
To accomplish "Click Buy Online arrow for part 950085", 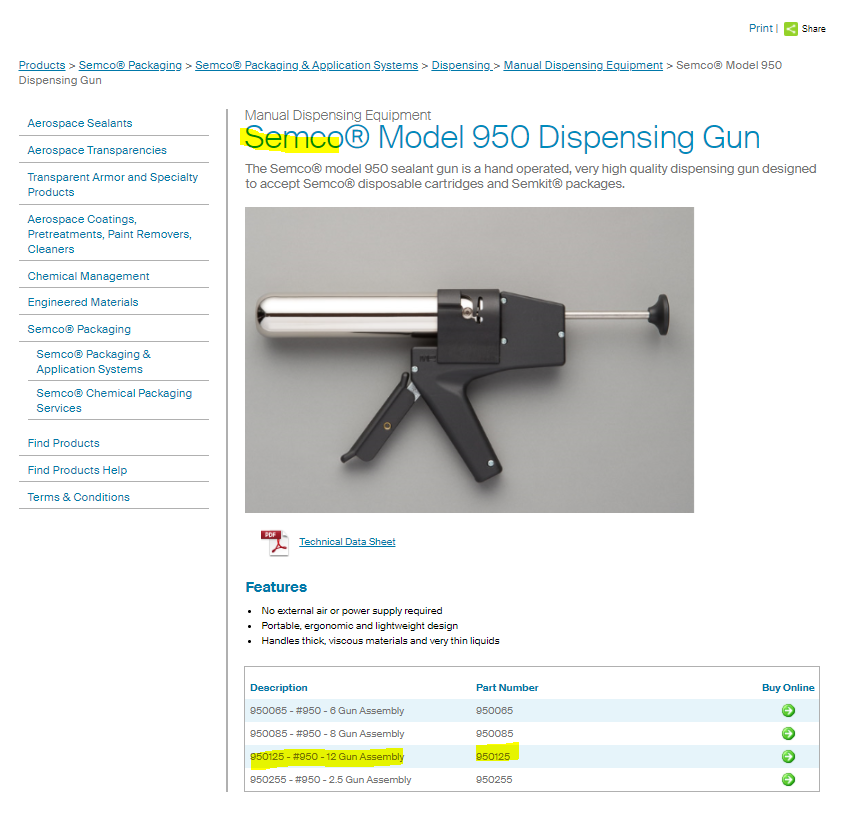I will [788, 734].
